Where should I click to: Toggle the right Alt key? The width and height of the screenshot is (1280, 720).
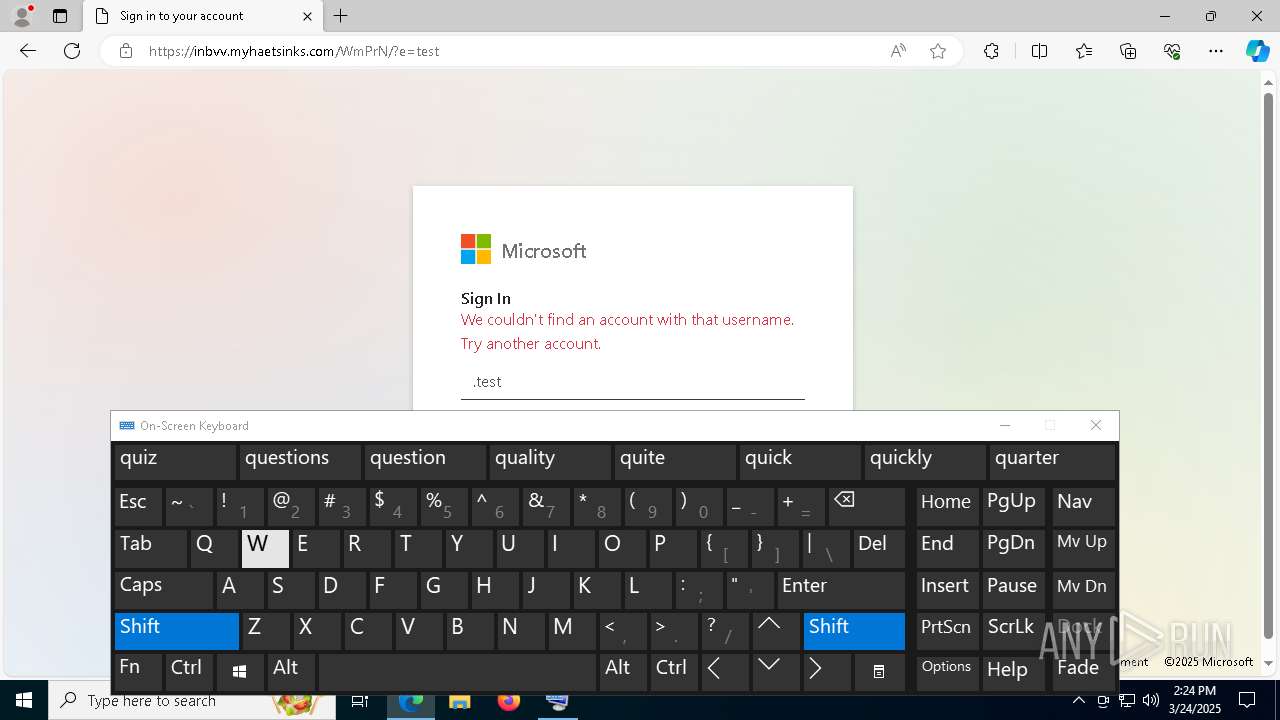(x=623, y=671)
